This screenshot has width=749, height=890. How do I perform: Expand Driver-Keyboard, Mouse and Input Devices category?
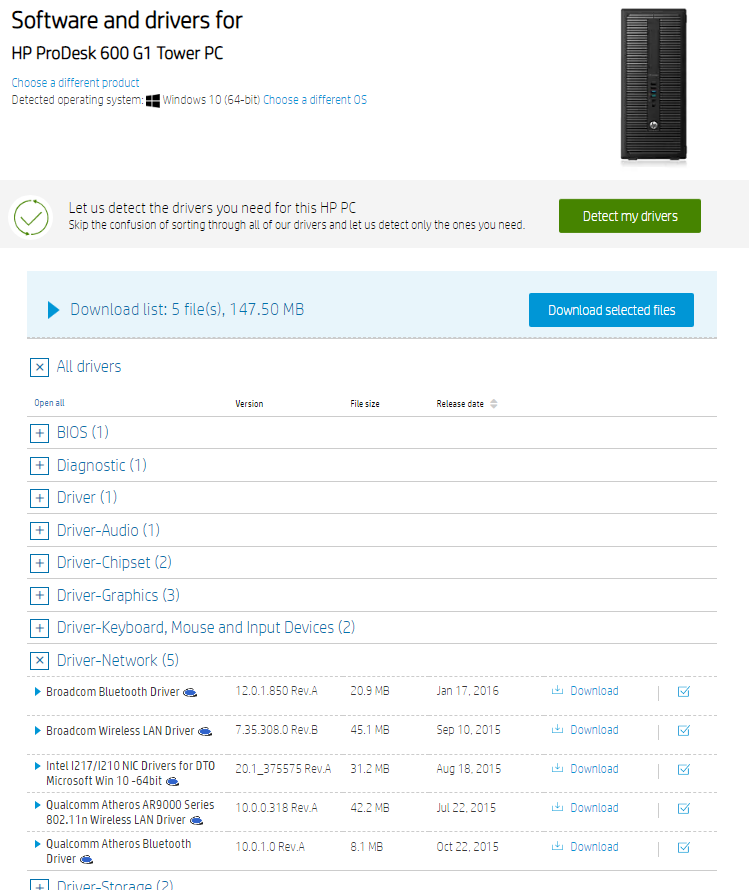(x=39, y=628)
